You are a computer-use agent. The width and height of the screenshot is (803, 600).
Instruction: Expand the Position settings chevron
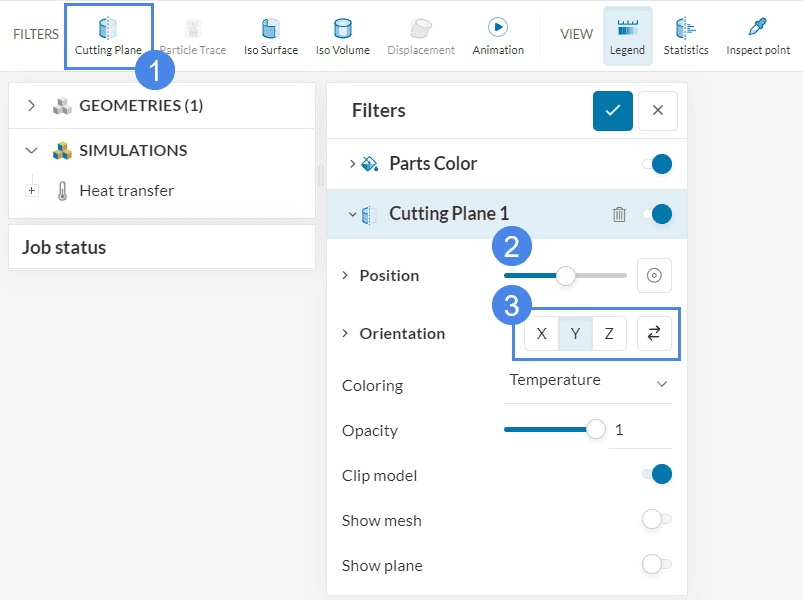pos(346,276)
